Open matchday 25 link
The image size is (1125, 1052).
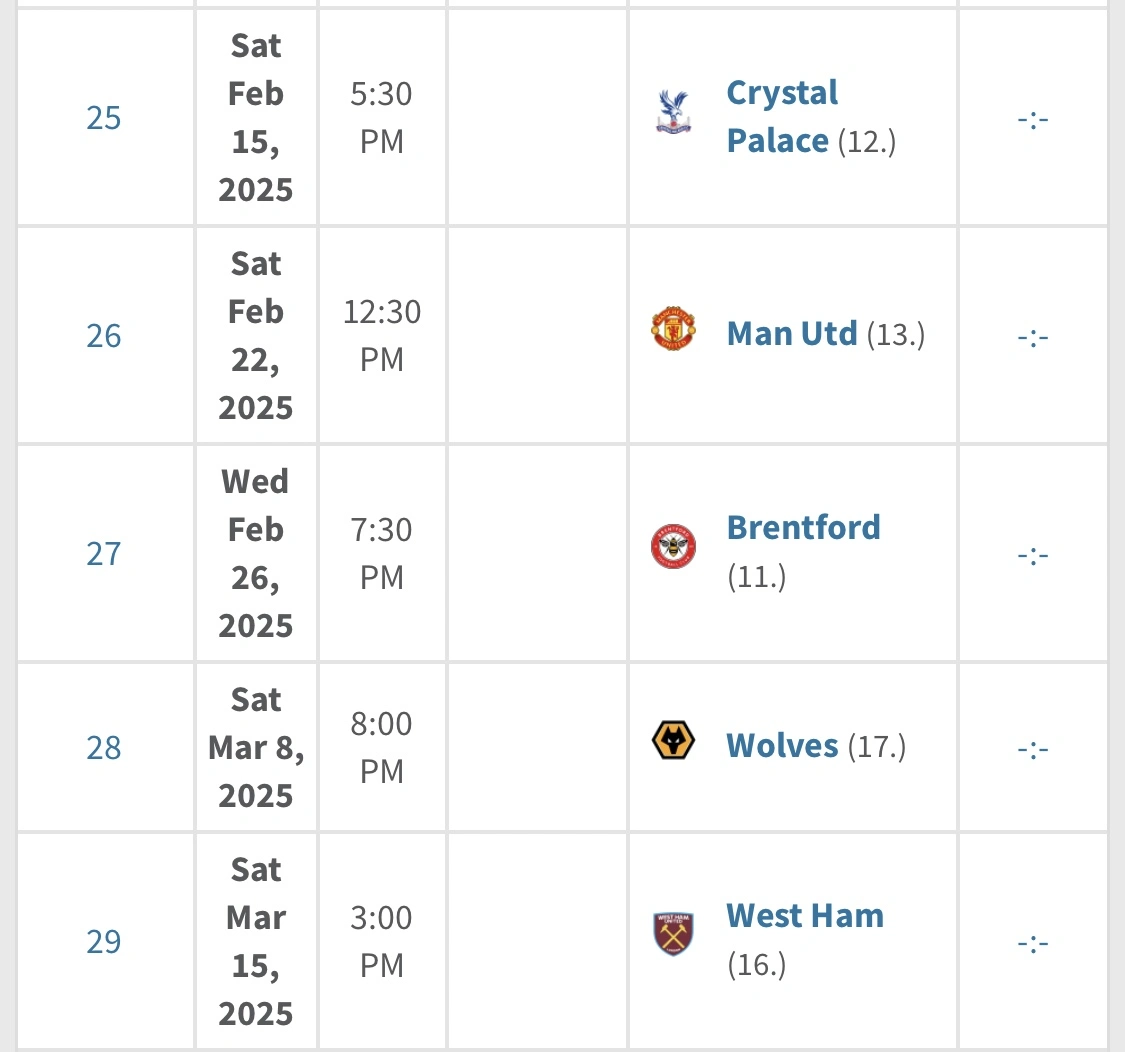pos(104,118)
